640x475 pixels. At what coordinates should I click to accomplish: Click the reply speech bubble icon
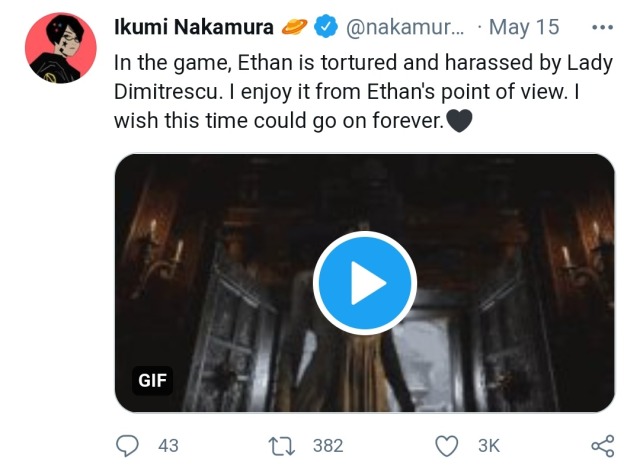(129, 446)
